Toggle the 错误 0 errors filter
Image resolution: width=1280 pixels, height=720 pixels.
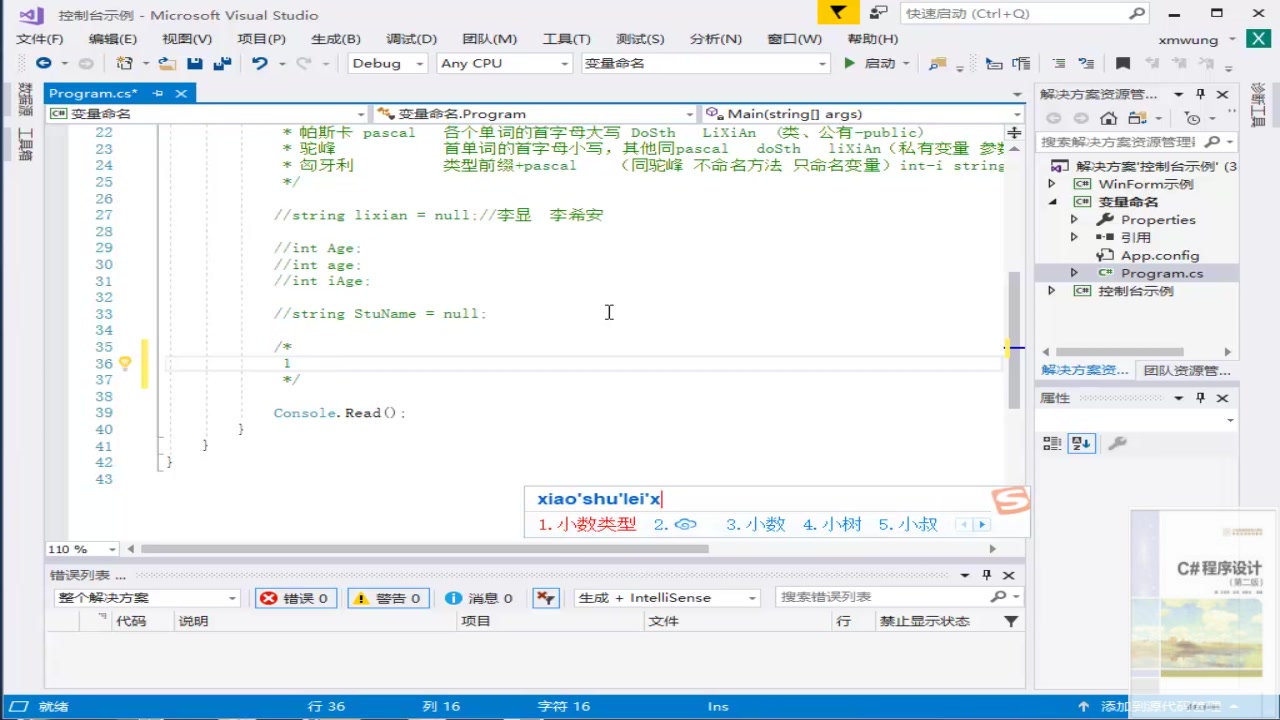click(295, 598)
